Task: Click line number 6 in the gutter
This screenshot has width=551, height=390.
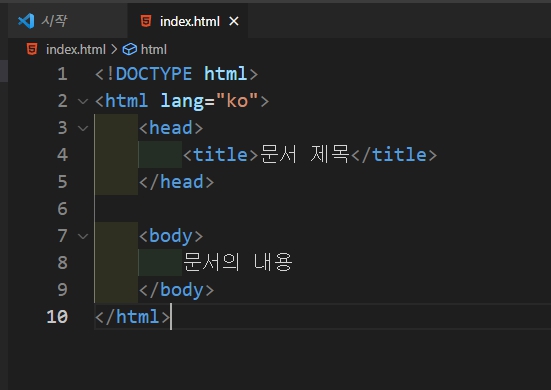Action: (x=63, y=209)
